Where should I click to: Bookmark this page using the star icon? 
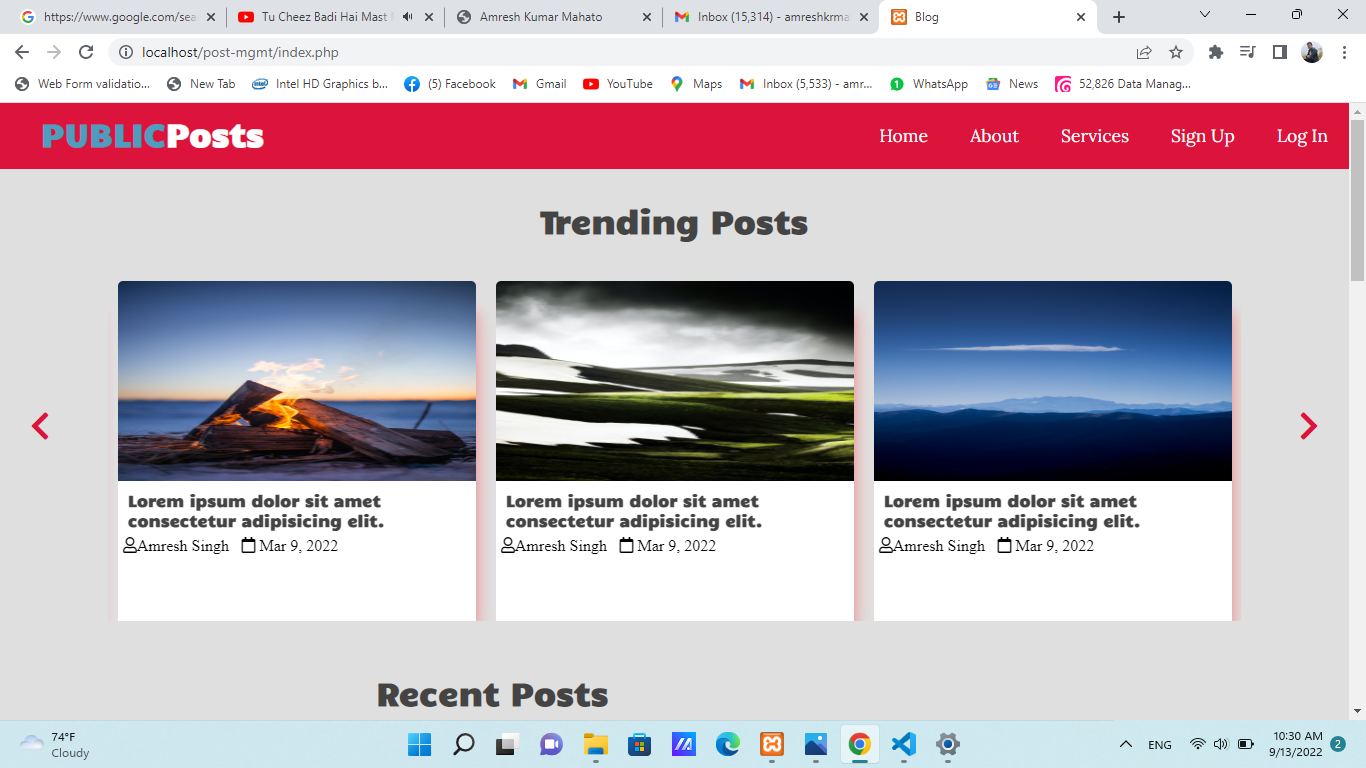click(x=1176, y=52)
